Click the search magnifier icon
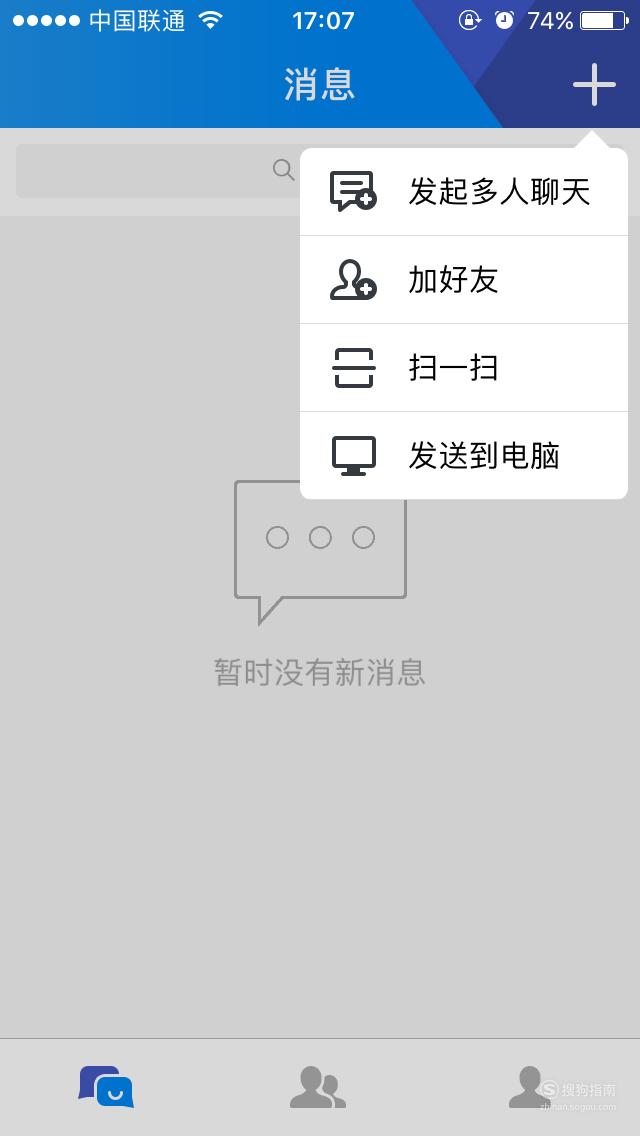Viewport: 640px width, 1136px height. pos(283,170)
